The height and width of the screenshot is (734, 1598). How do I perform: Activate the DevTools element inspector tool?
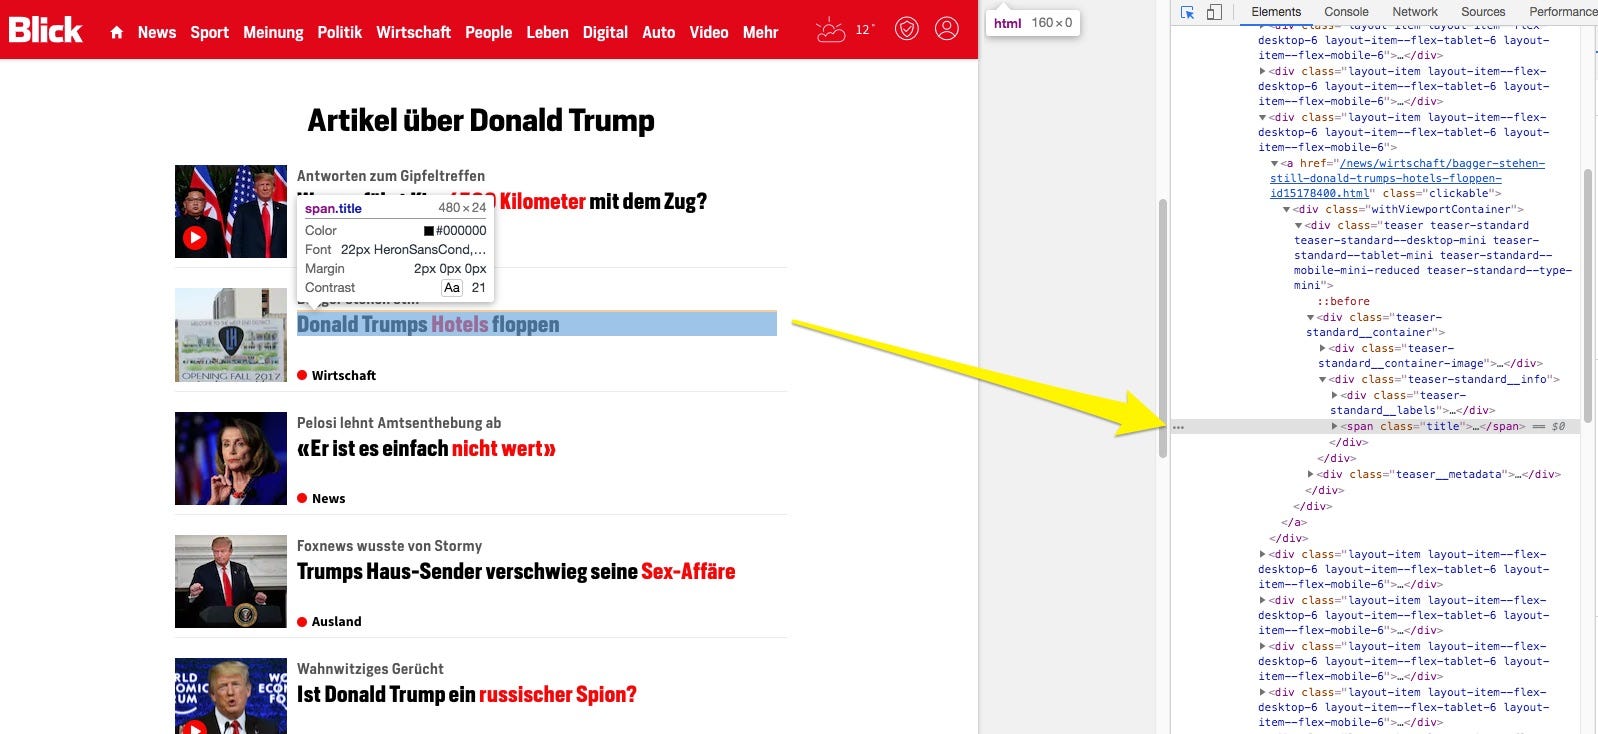coord(1188,12)
